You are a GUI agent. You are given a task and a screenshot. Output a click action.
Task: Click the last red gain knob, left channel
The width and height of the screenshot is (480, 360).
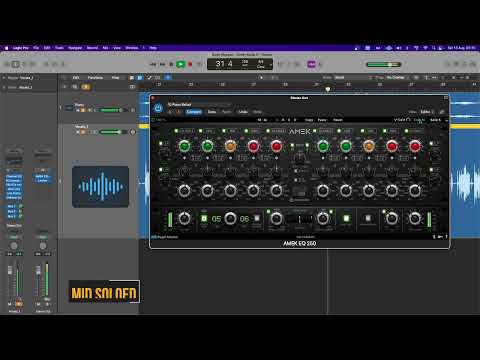276,146
